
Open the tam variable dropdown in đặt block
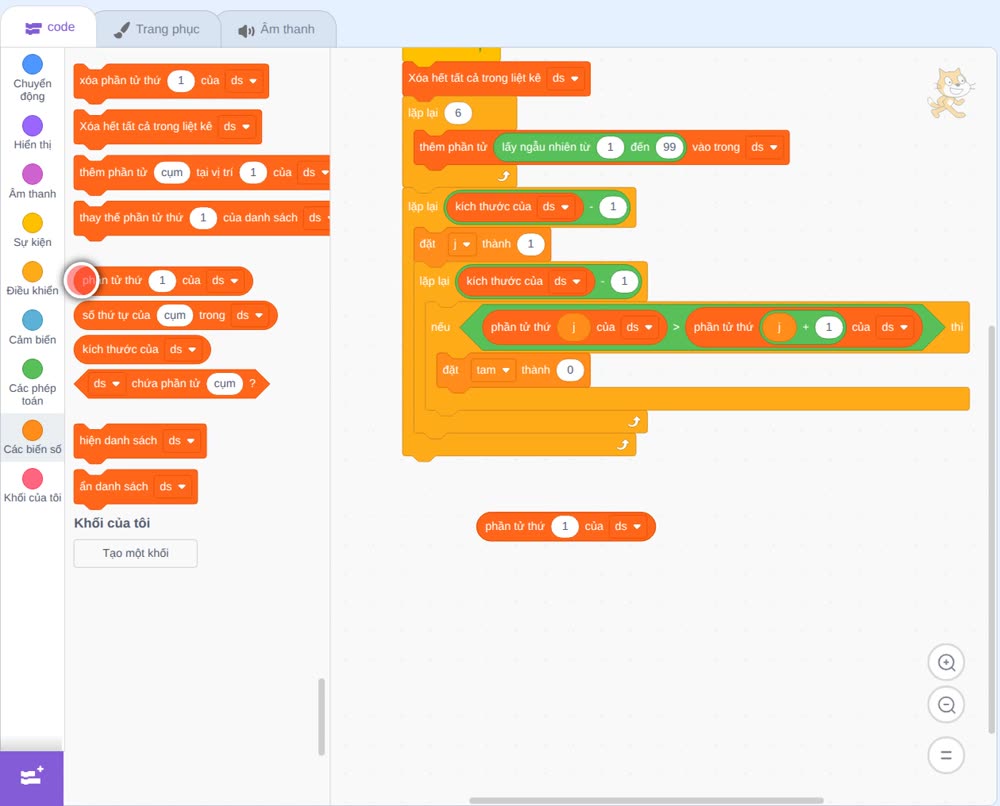click(x=493, y=370)
